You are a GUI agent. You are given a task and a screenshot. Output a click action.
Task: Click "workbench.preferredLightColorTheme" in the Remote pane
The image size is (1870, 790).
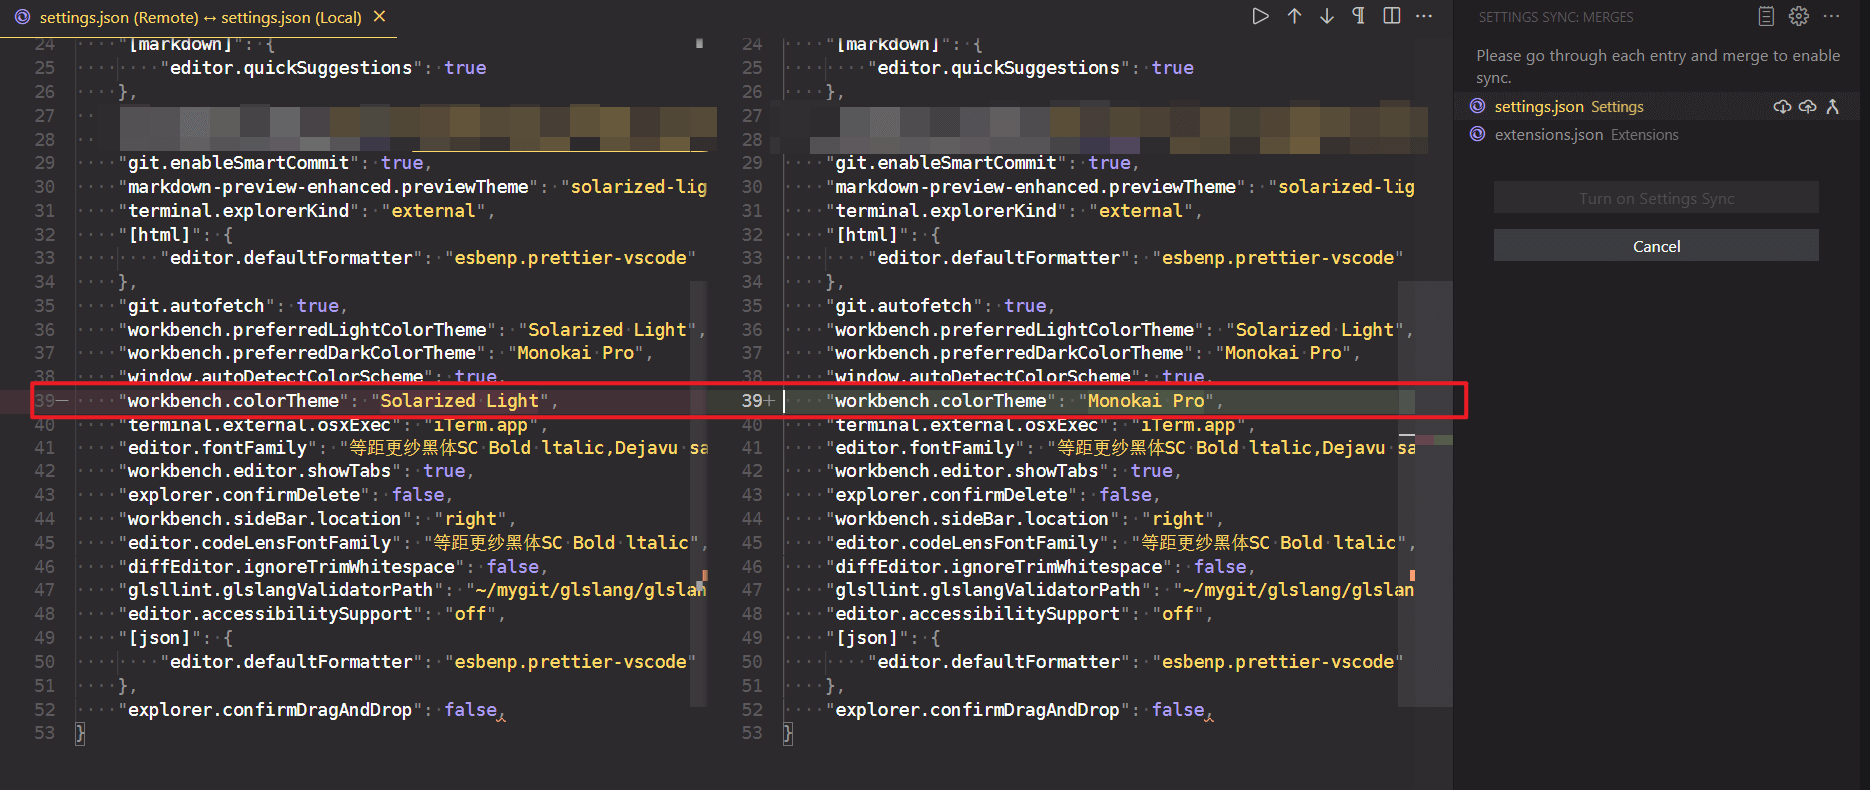coord(308,330)
